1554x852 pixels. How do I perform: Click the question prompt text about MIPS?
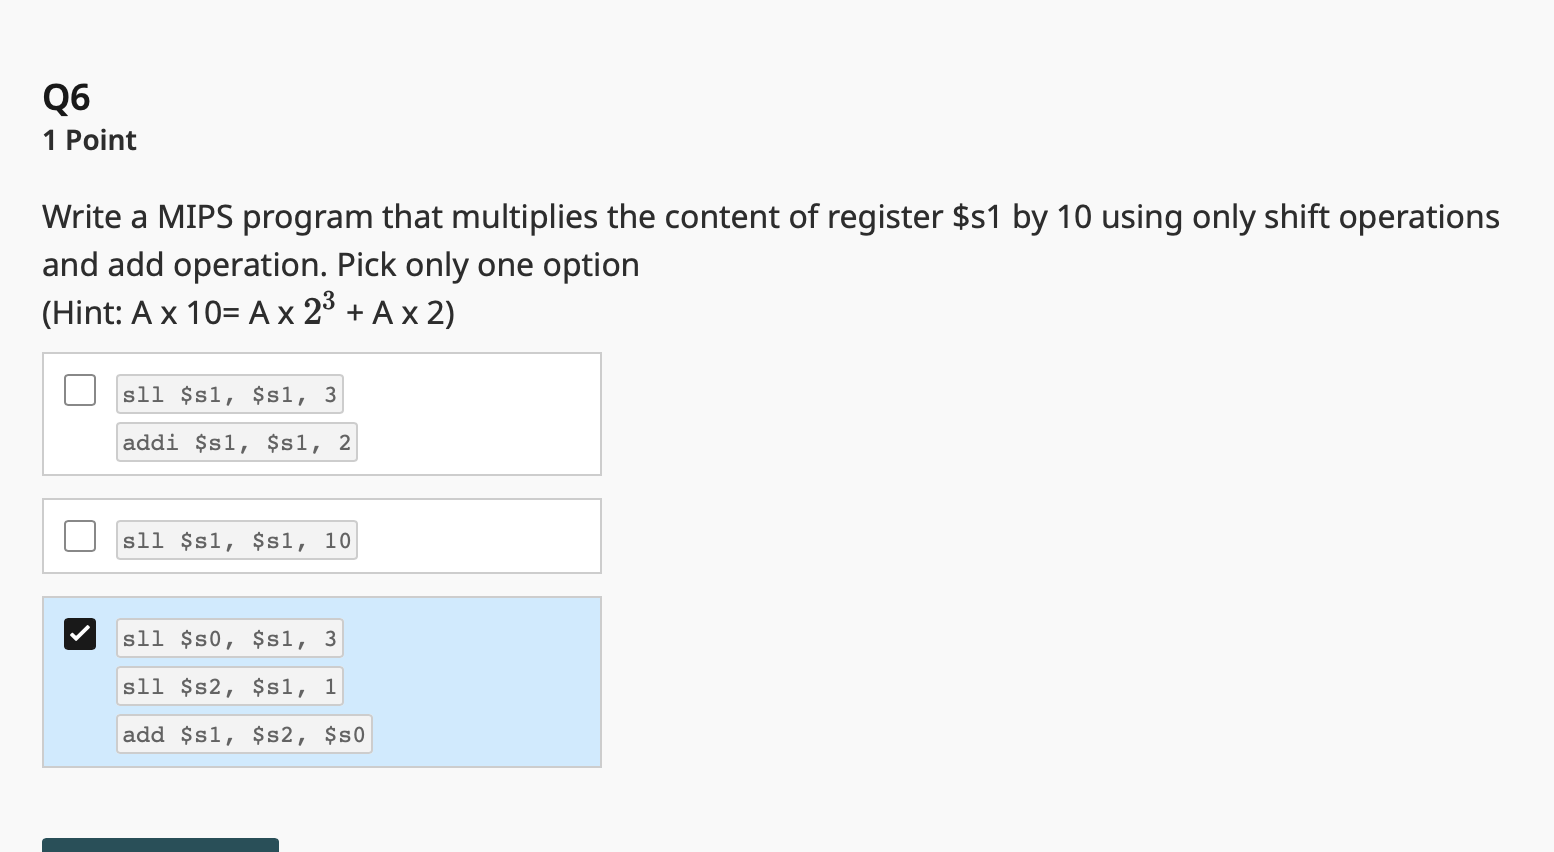[770, 240]
